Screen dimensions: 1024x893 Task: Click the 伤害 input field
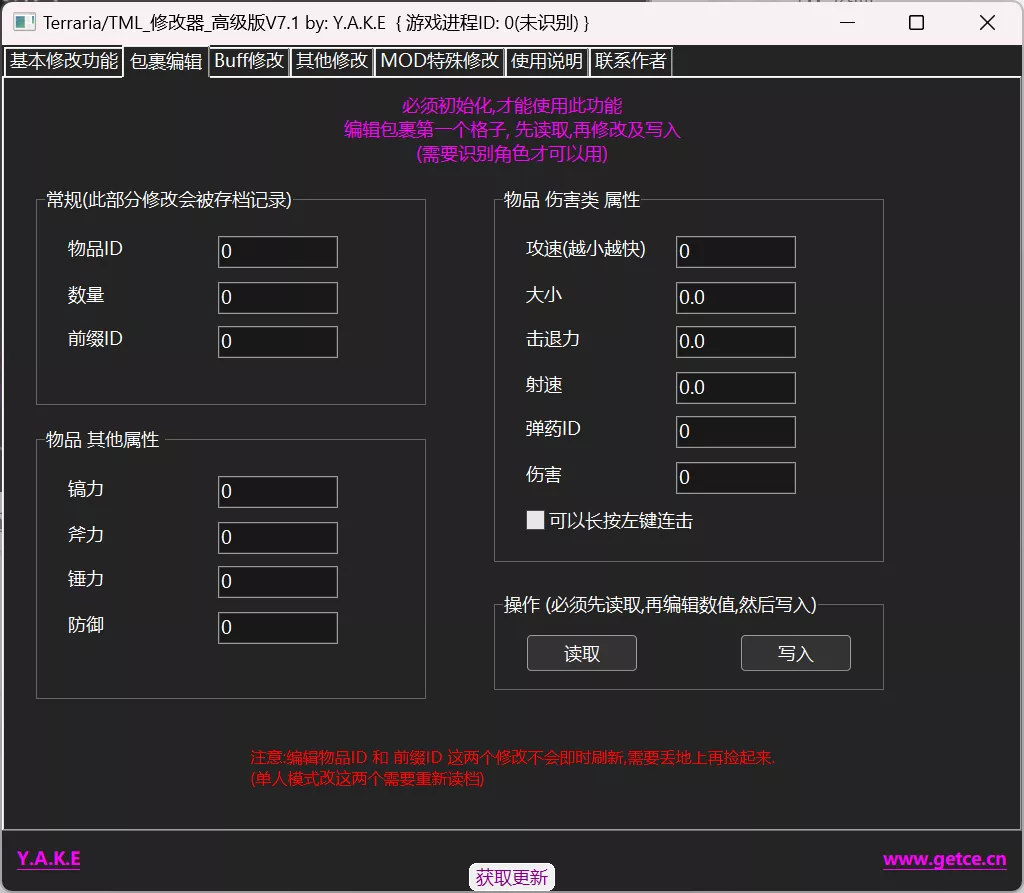tap(735, 478)
